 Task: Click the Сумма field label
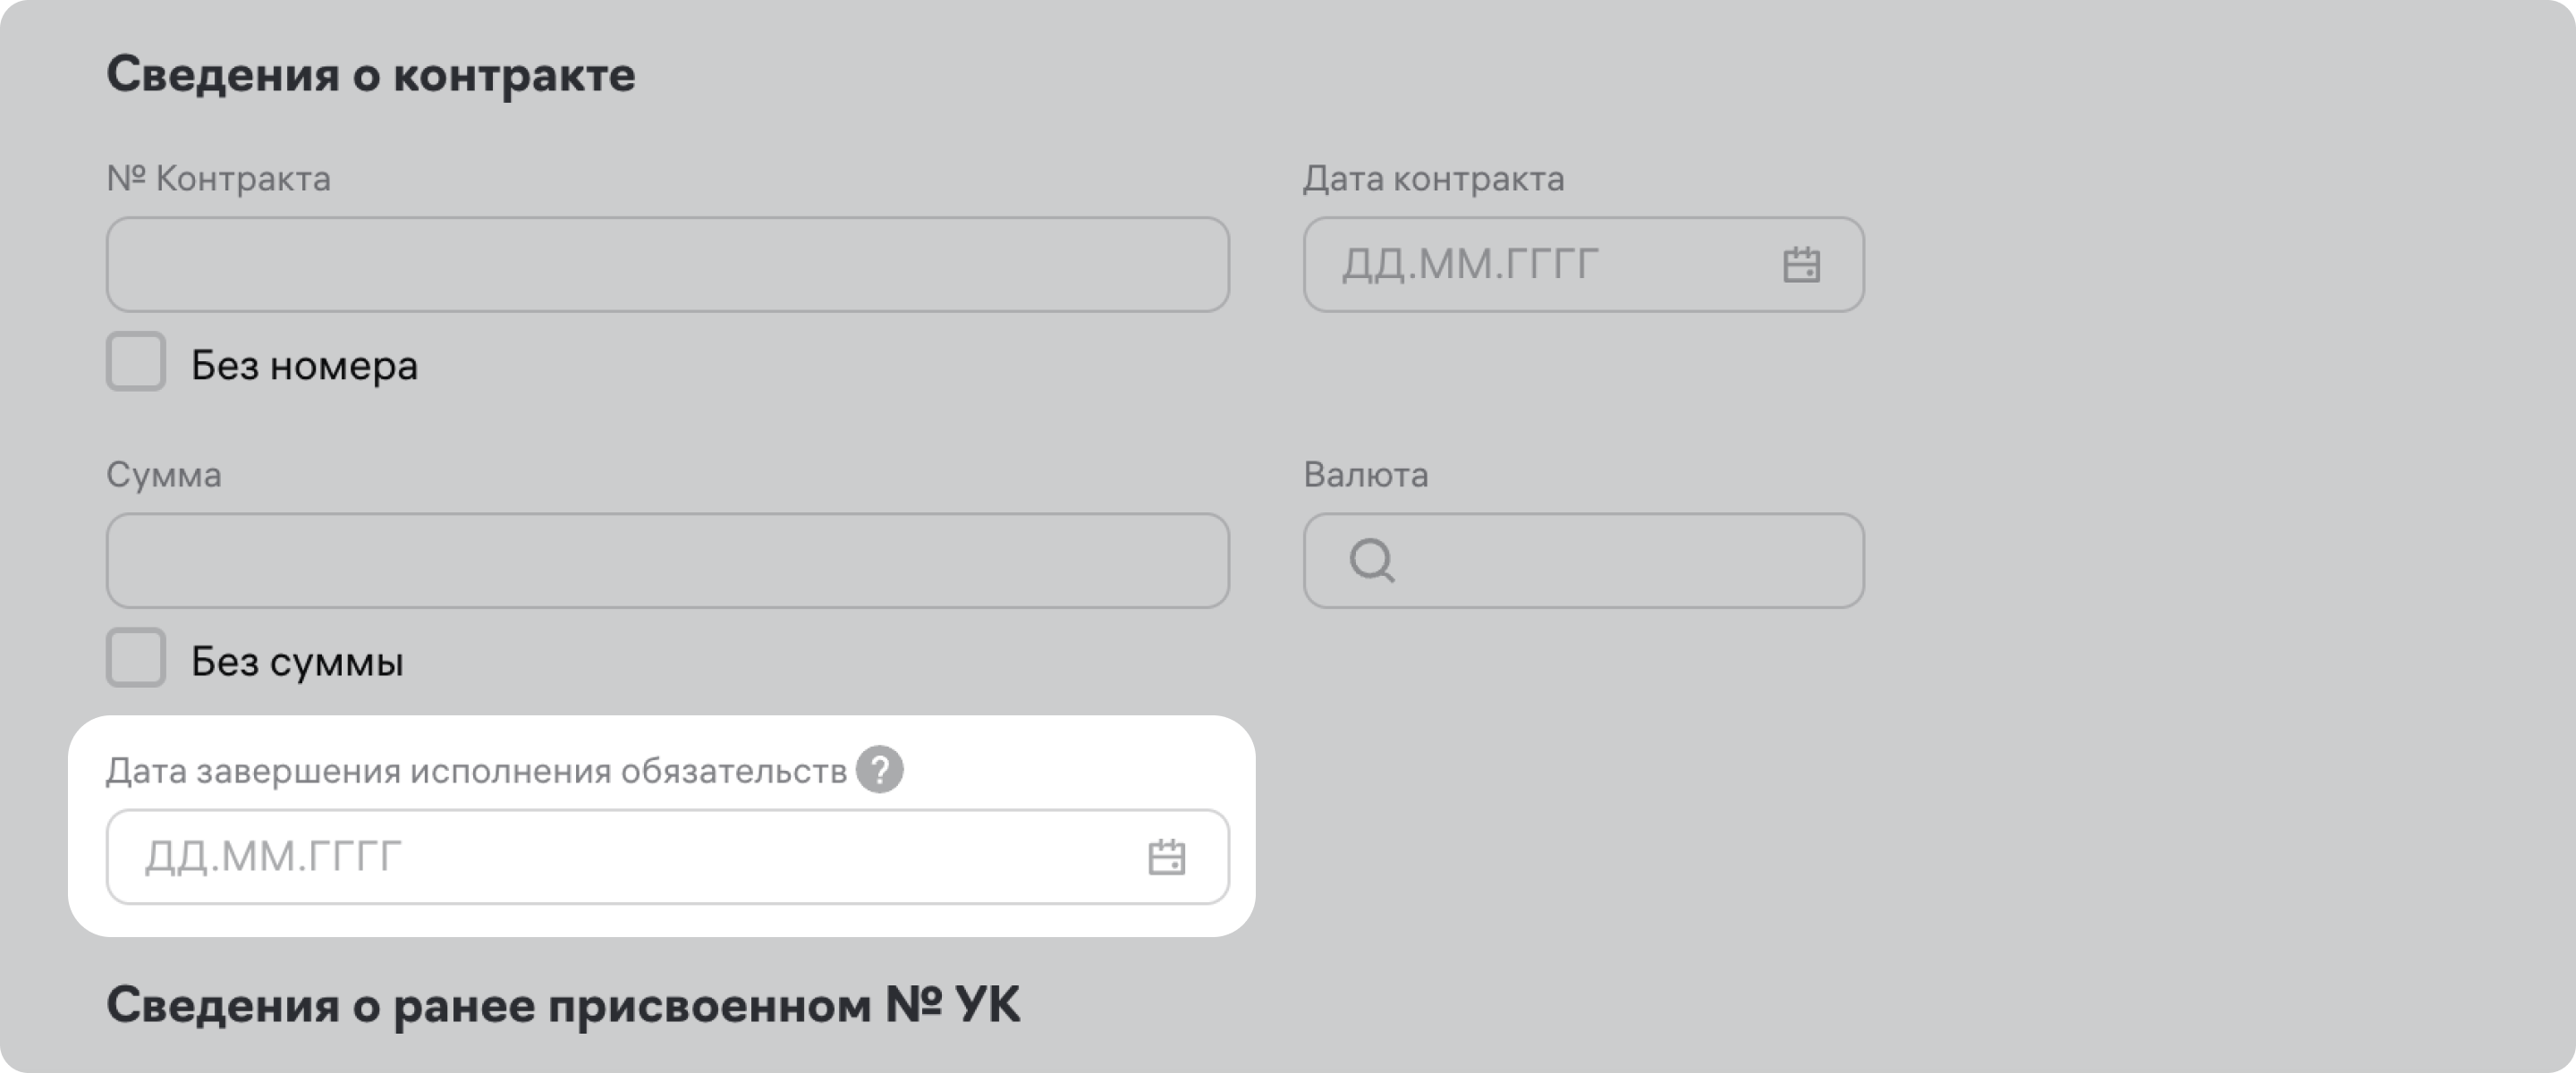click(164, 474)
